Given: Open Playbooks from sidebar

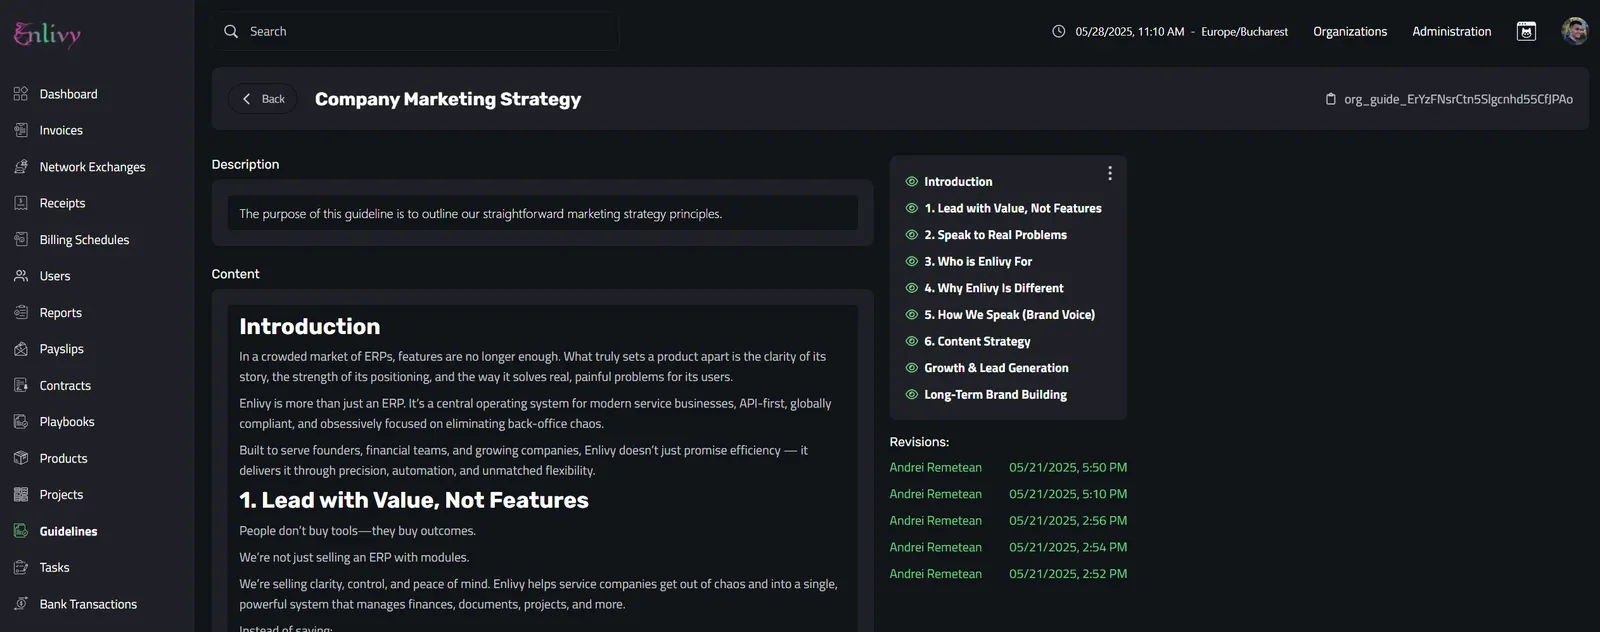Looking at the screenshot, I should click(x=67, y=422).
